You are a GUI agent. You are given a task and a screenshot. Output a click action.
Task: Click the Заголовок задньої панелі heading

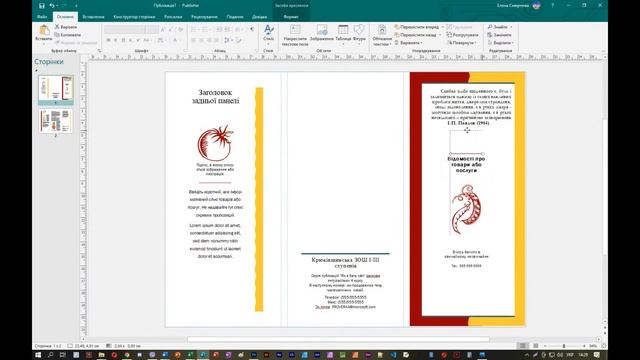pyautogui.click(x=216, y=96)
